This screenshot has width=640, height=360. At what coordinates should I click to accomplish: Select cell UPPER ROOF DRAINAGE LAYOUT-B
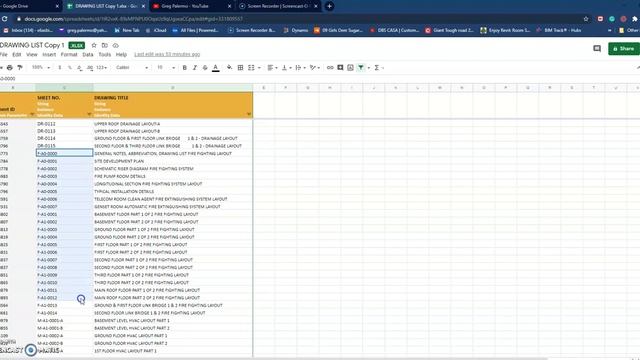coord(173,131)
